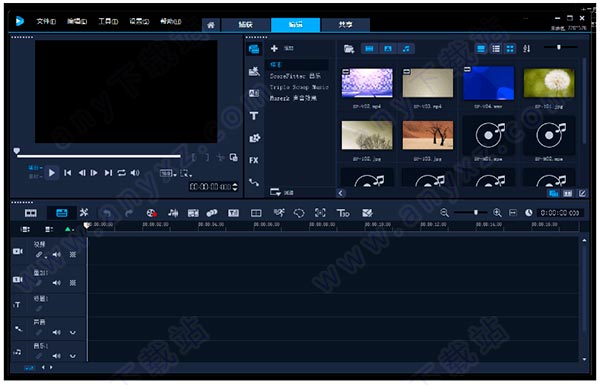Switch to the 捕获 capture tab
The height and width of the screenshot is (385, 600).
(245, 25)
